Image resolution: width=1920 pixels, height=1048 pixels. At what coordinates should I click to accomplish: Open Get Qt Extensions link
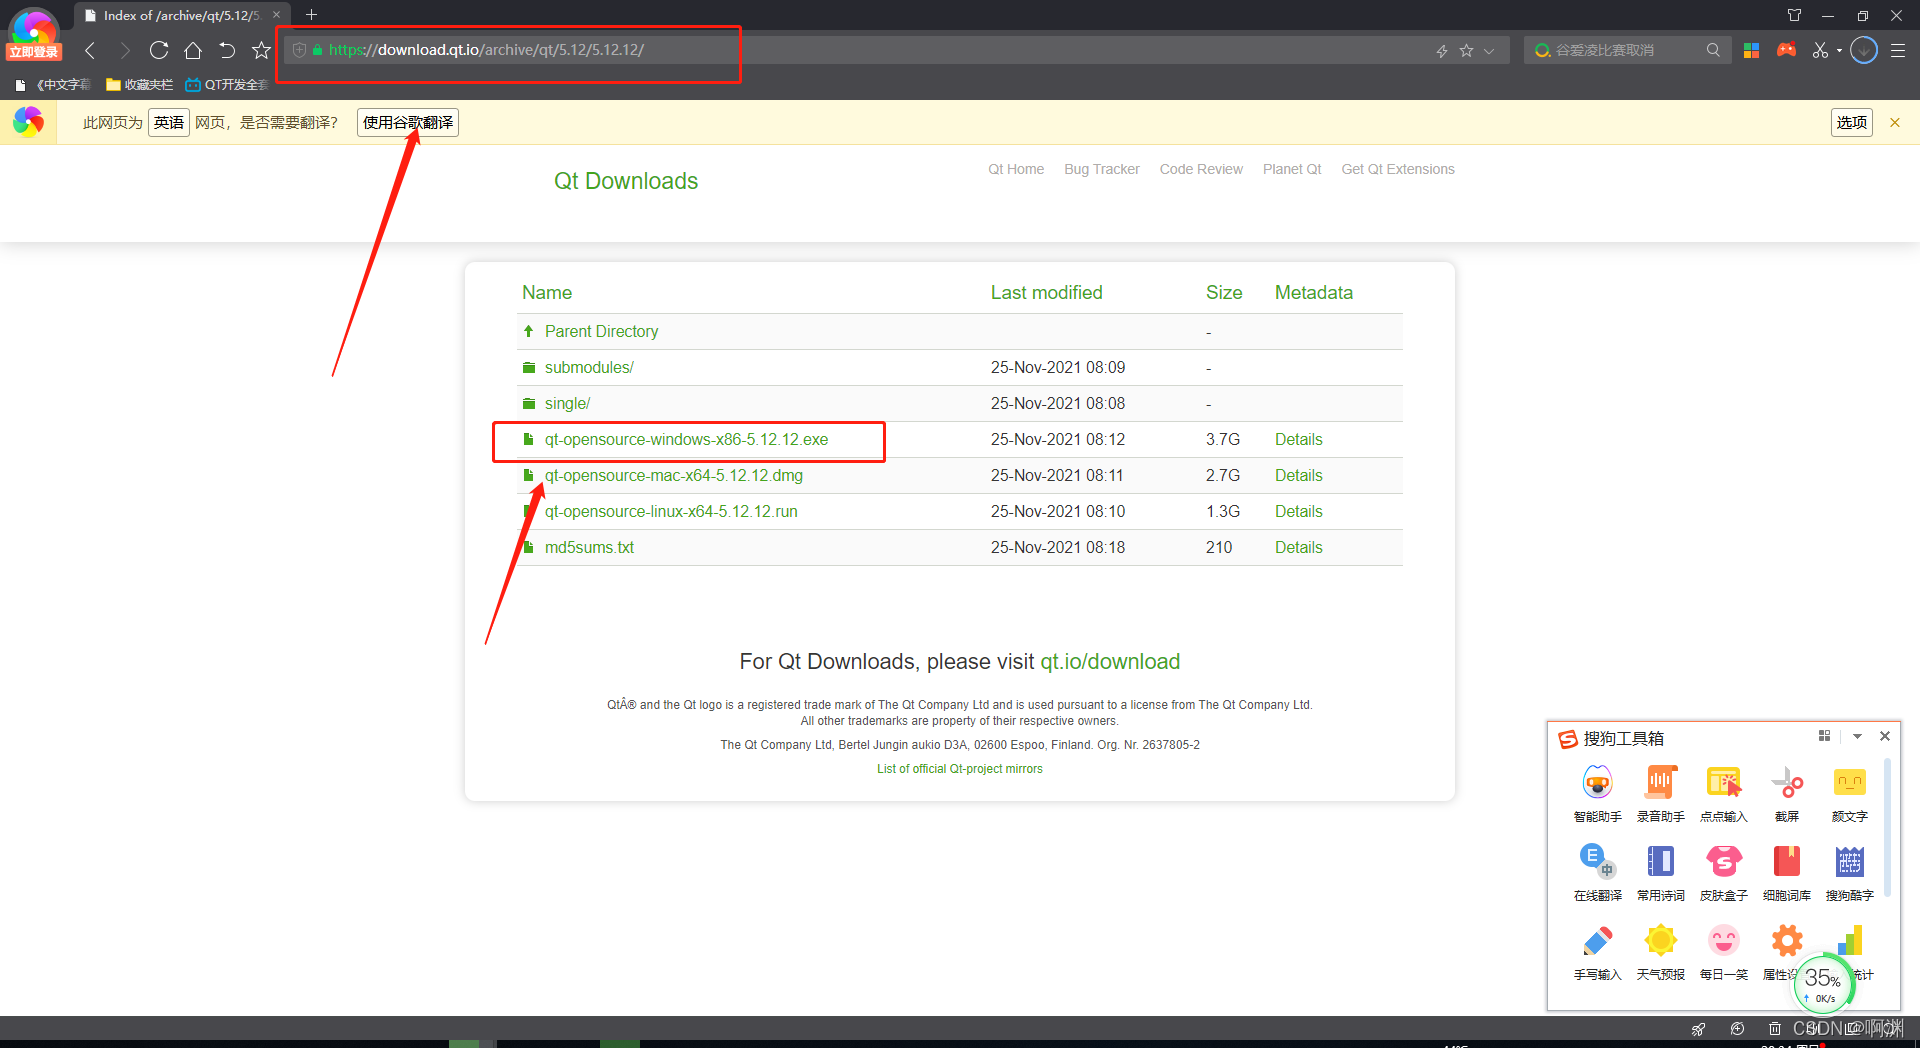[1398, 169]
